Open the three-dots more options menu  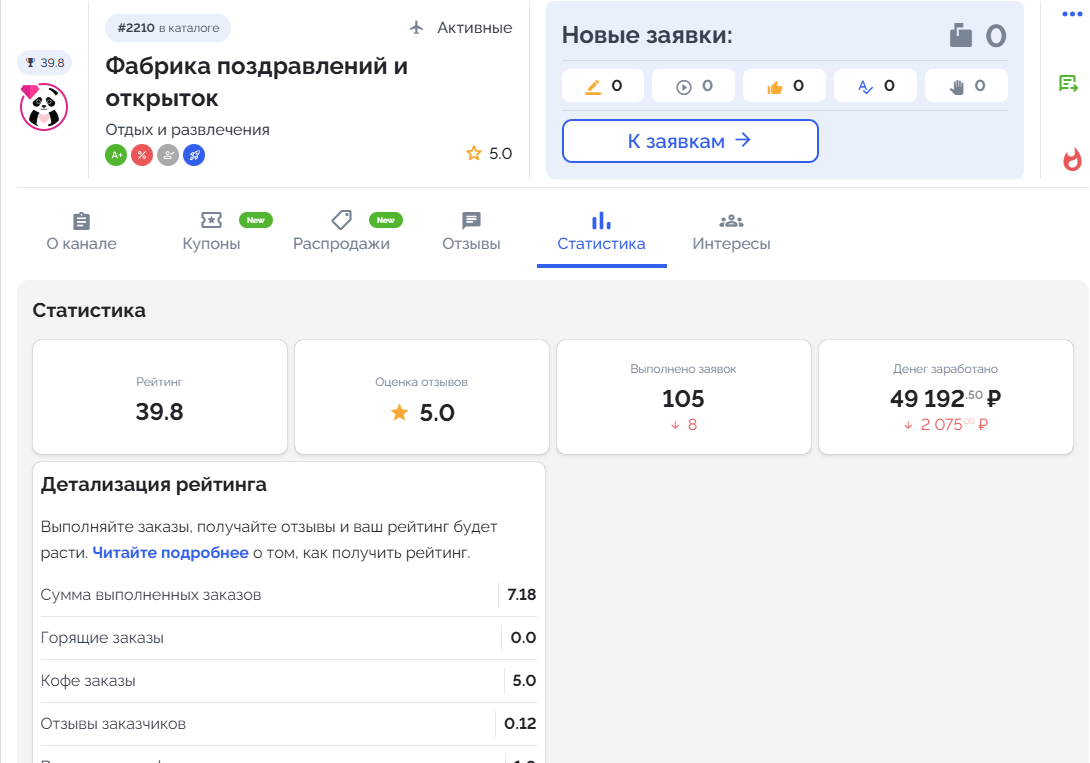tap(1072, 14)
